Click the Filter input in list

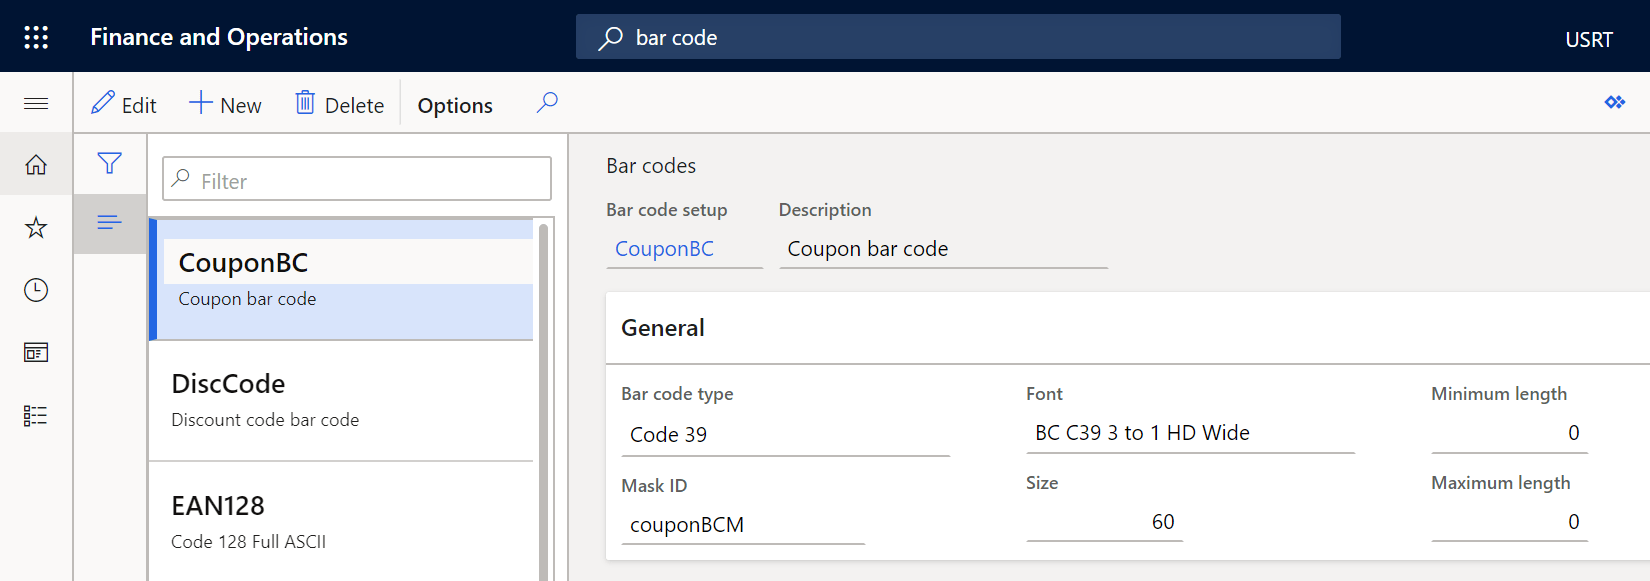tap(357, 179)
